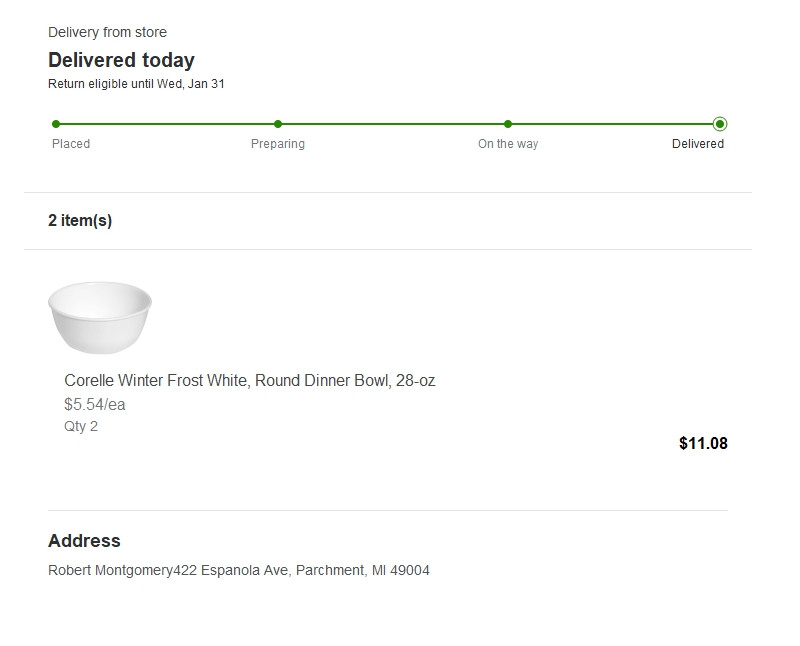Click the Preparing progress dot

[x=278, y=124]
